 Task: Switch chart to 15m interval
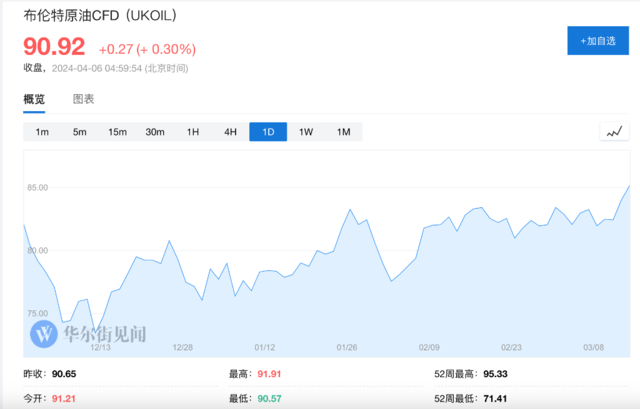[x=117, y=132]
